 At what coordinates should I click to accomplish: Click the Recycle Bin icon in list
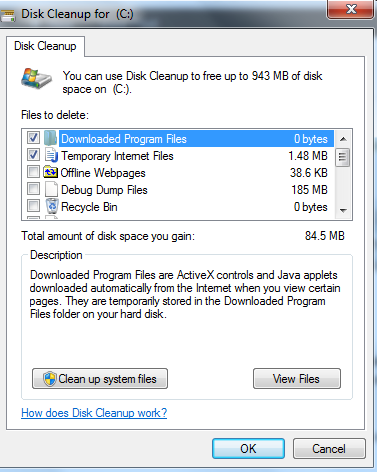[52, 206]
